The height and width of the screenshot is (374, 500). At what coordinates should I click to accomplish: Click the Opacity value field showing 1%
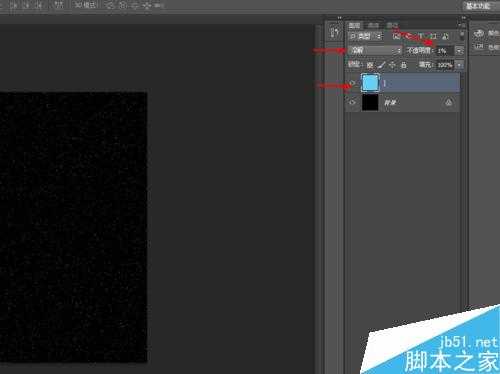(445, 51)
